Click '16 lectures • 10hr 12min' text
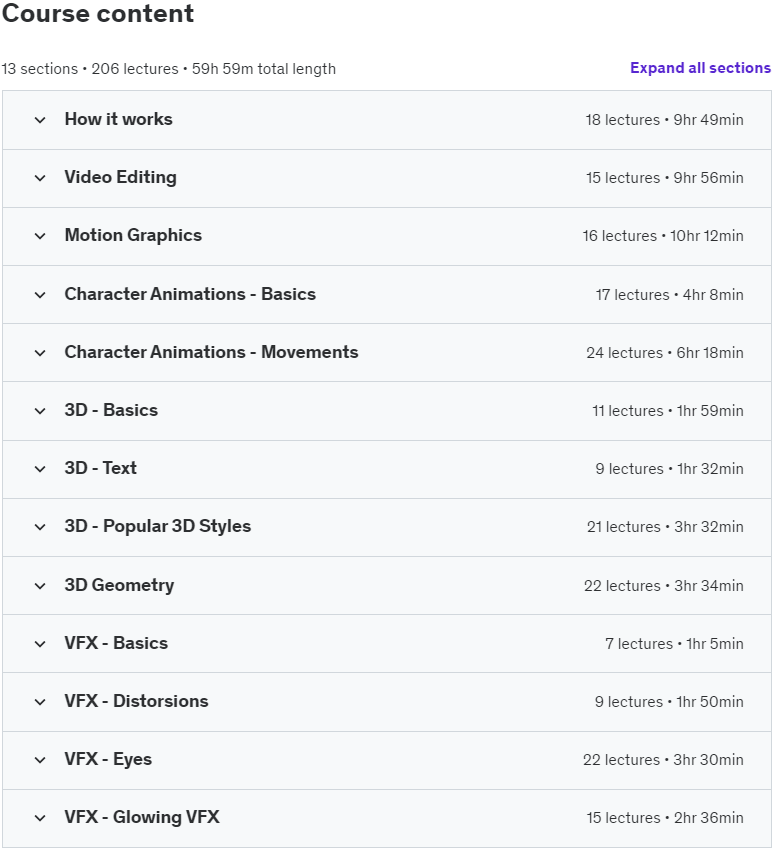Image resolution: width=774 pixels, height=851 pixels. point(663,236)
